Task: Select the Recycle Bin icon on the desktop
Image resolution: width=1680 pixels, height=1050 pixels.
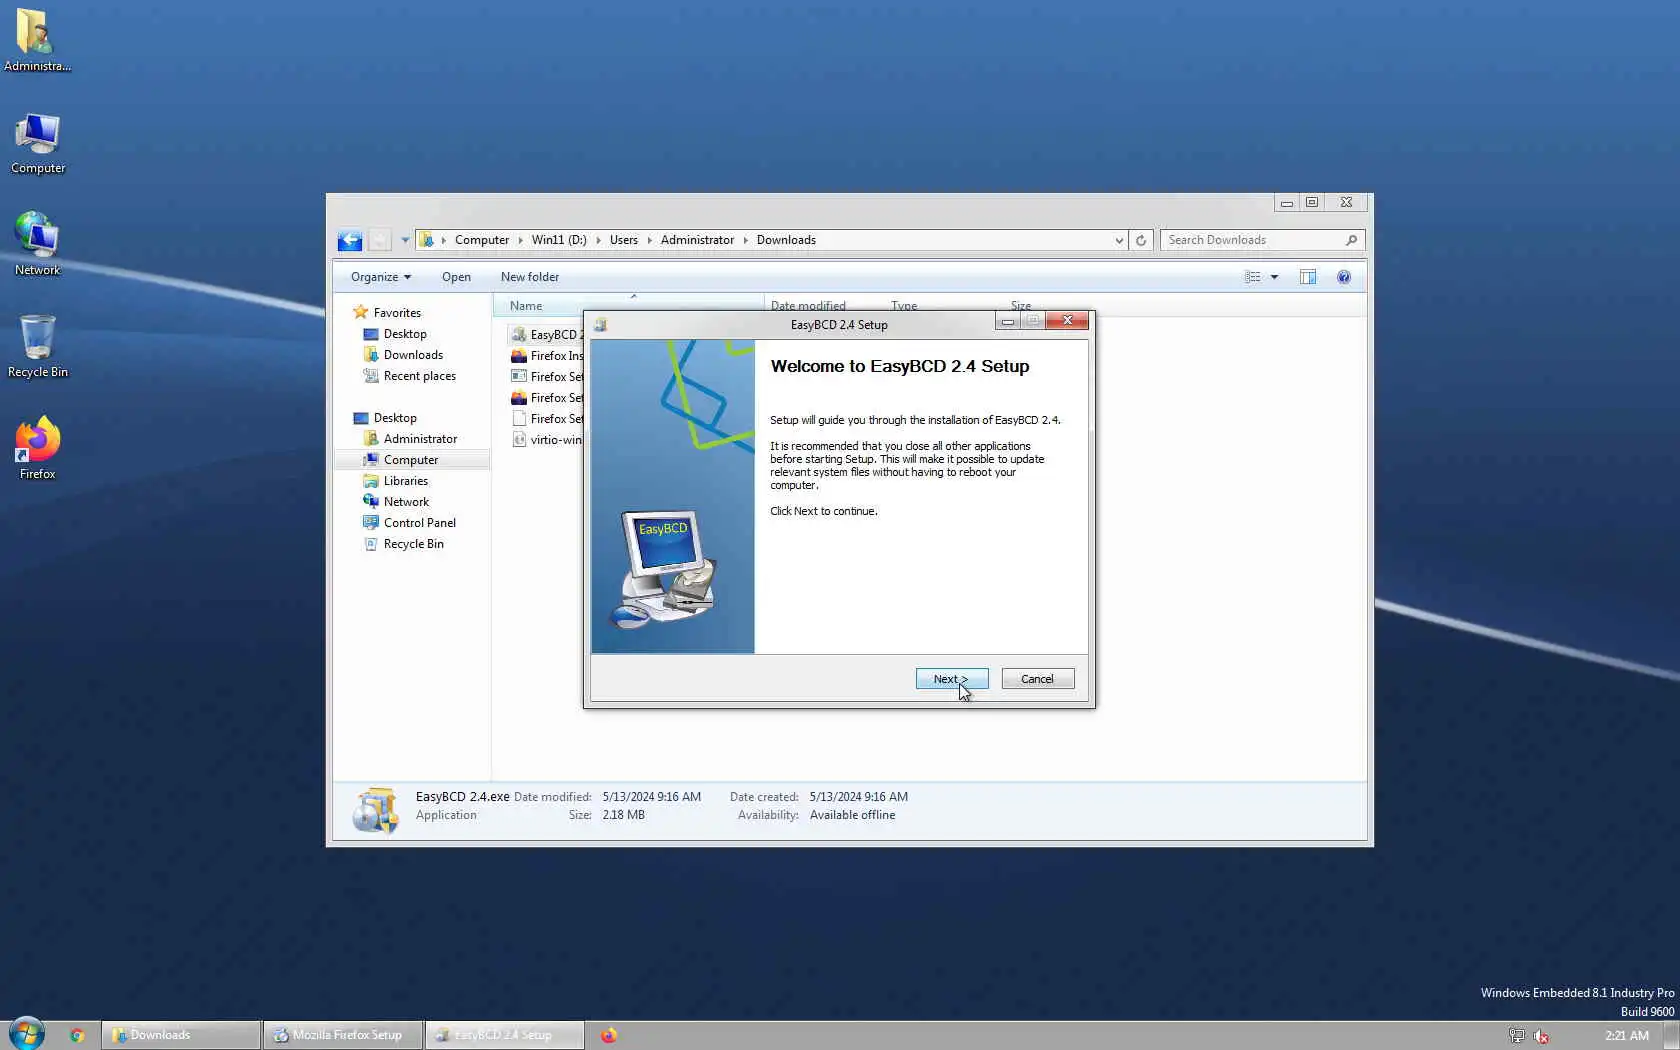Action: pos(38,346)
